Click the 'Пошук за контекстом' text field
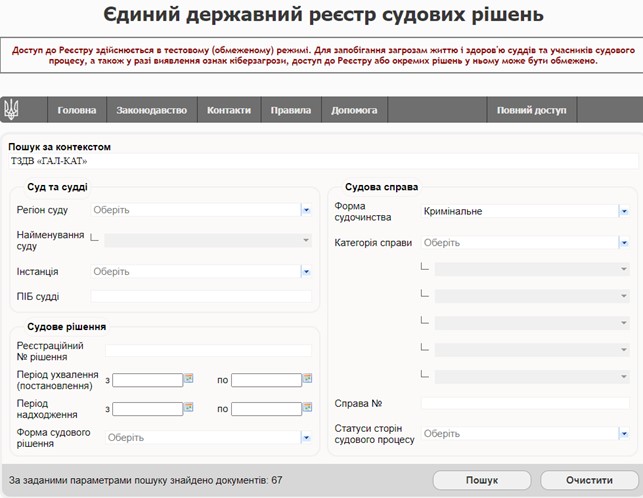The width and height of the screenshot is (643, 498). click(320, 160)
